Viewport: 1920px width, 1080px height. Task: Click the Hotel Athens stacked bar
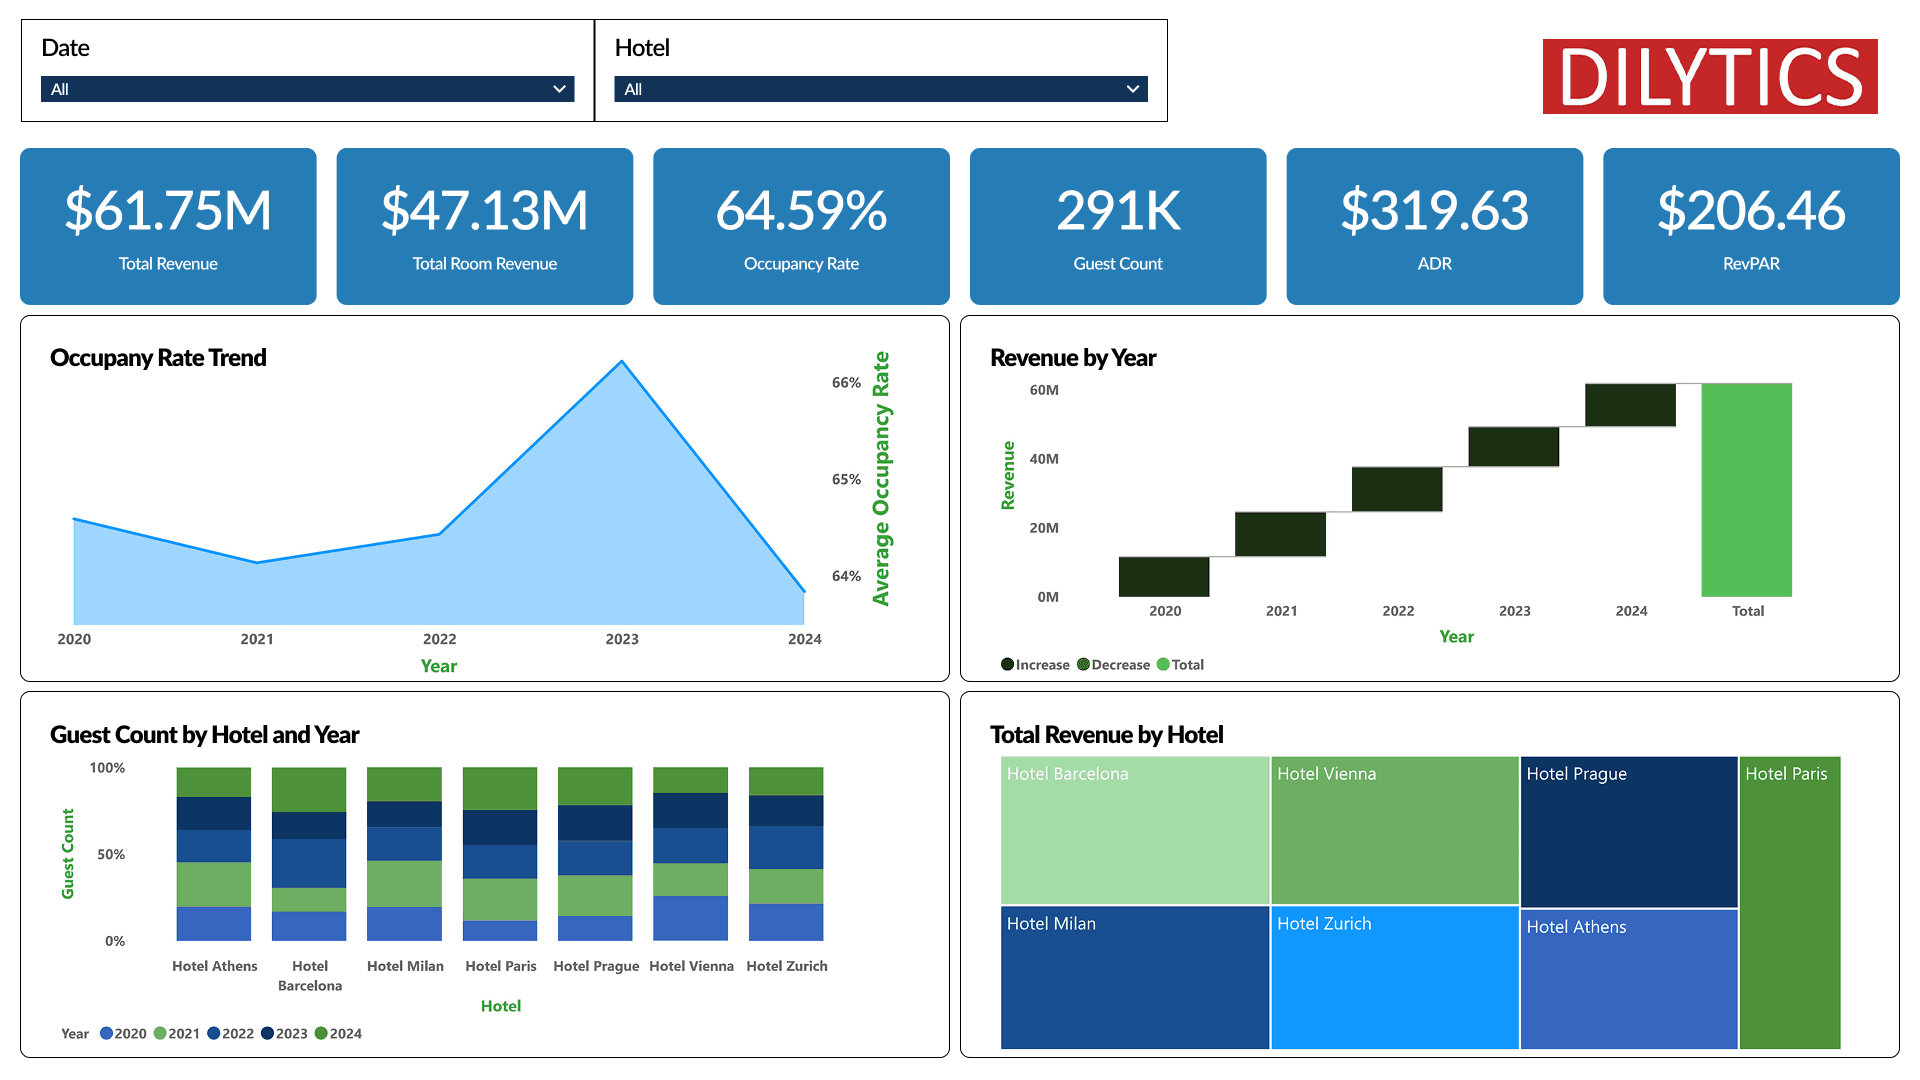click(214, 853)
